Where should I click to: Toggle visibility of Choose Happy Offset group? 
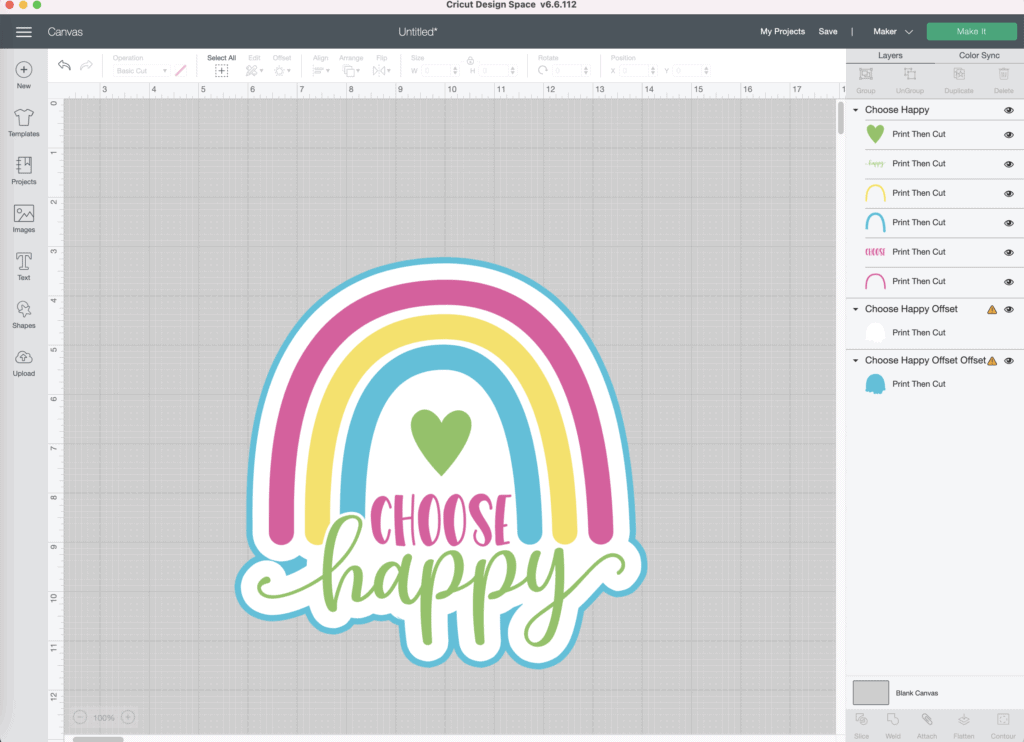1009,310
